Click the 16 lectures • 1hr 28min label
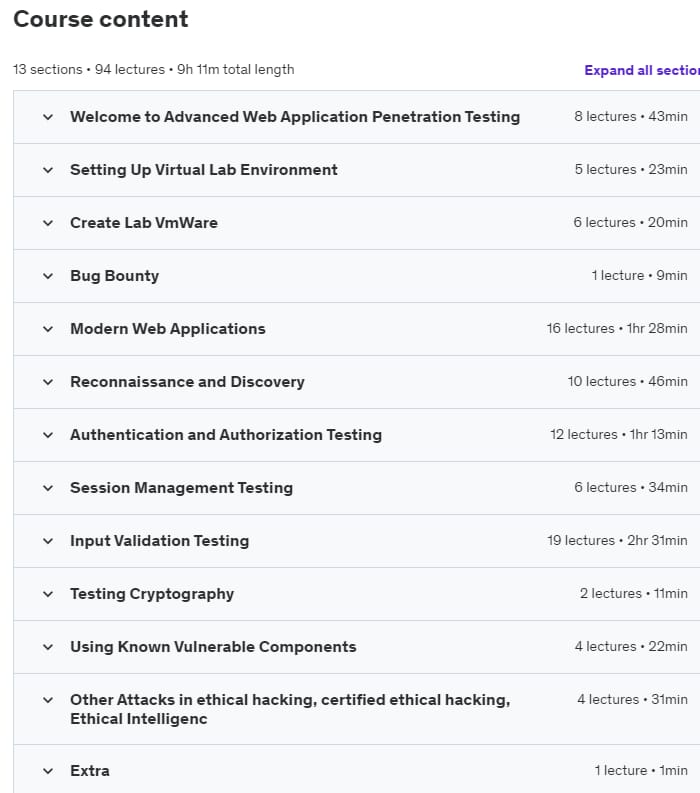 pyautogui.click(x=617, y=329)
